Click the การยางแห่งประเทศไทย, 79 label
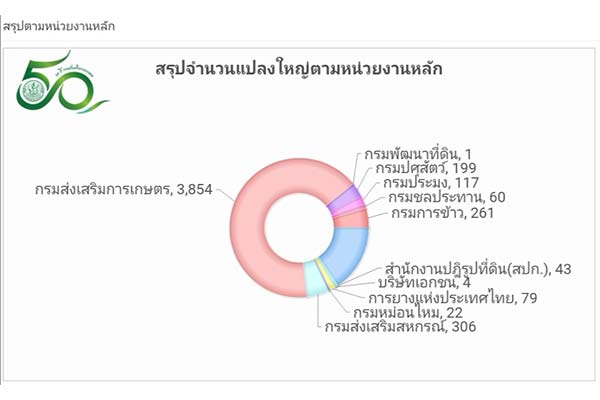The image size is (600, 400). point(453,297)
